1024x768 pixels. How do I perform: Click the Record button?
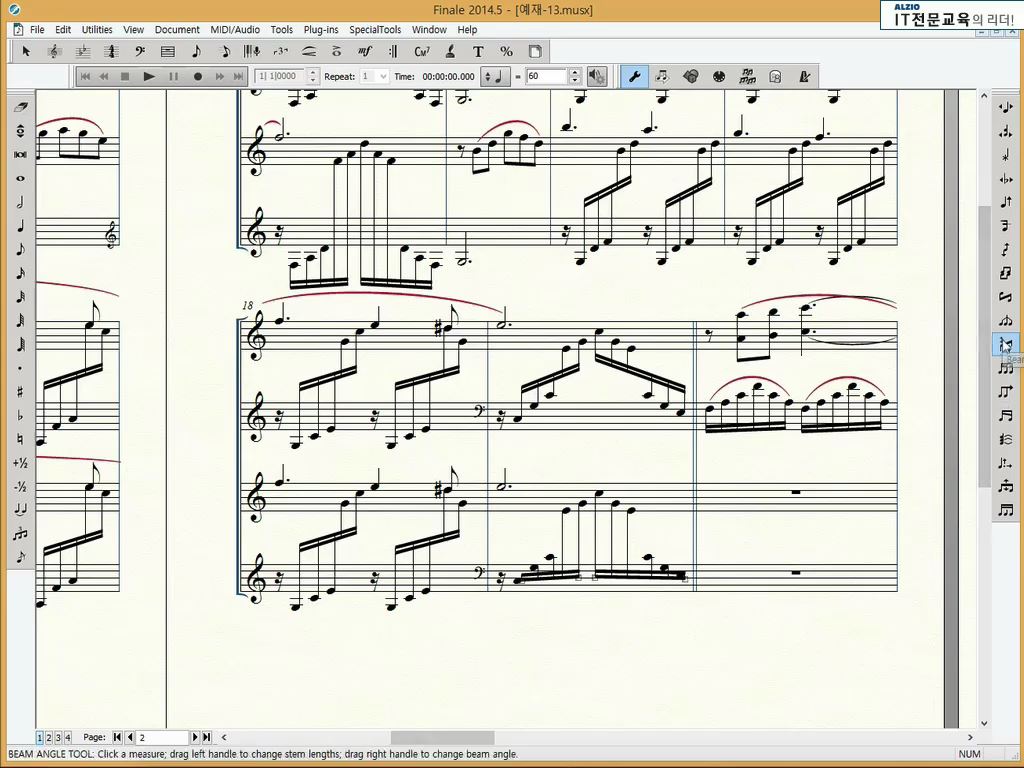click(x=197, y=76)
